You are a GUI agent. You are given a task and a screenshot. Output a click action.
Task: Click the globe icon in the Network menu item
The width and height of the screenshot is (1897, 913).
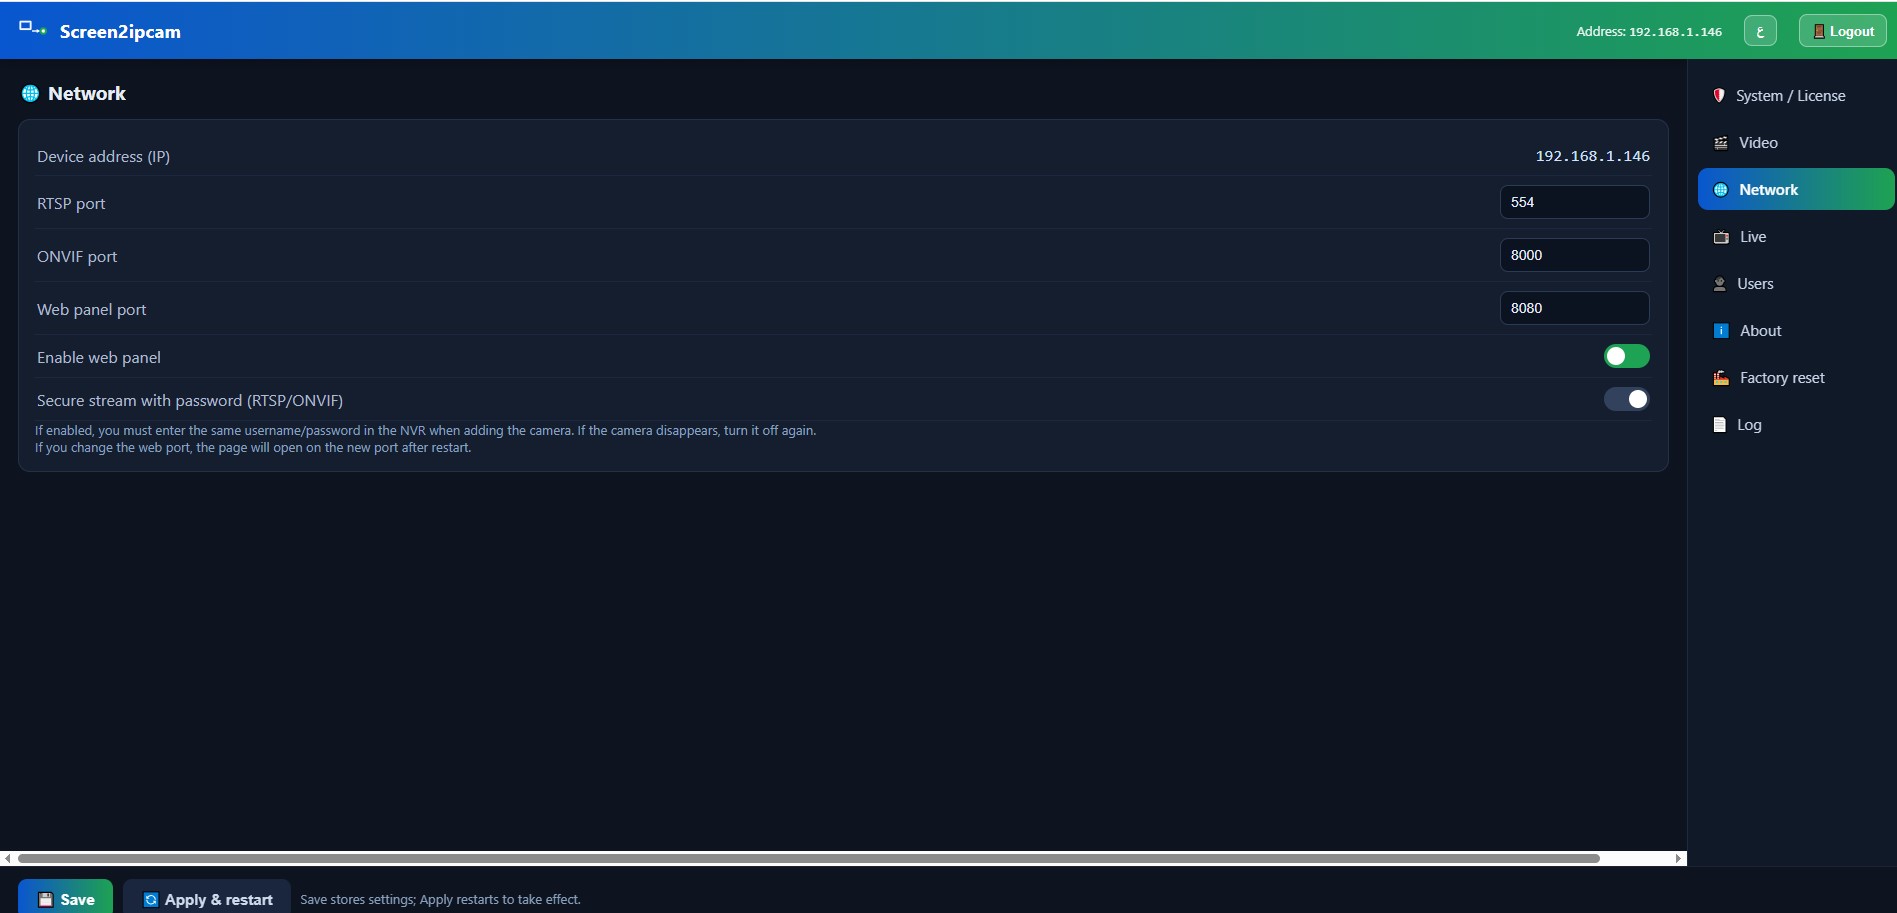[x=1721, y=190]
